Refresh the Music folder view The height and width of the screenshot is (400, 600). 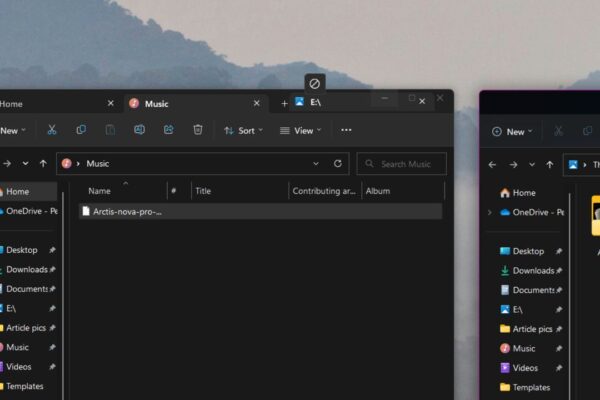click(338, 164)
